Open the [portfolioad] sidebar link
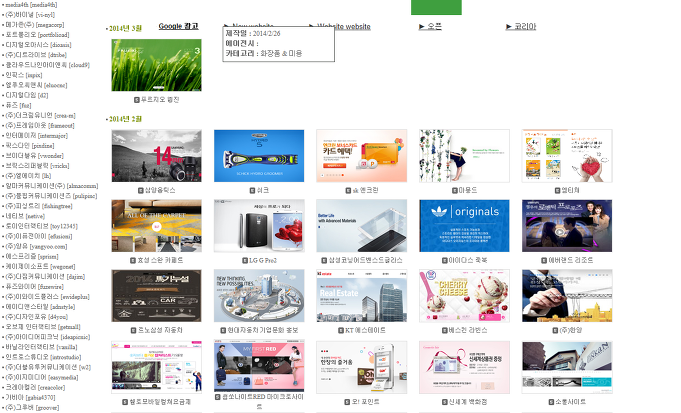Screen dimensions: 681x413 click(x=37, y=35)
